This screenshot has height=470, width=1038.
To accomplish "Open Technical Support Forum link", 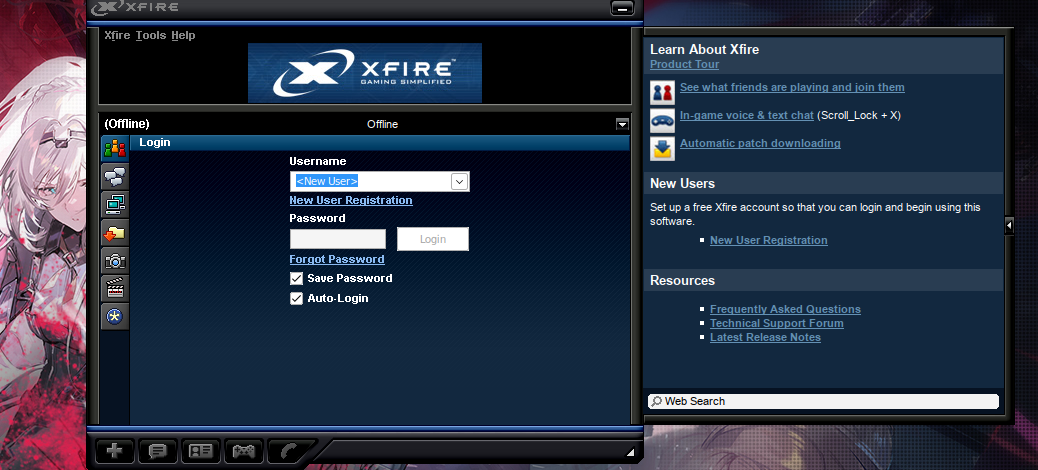I will (777, 323).
